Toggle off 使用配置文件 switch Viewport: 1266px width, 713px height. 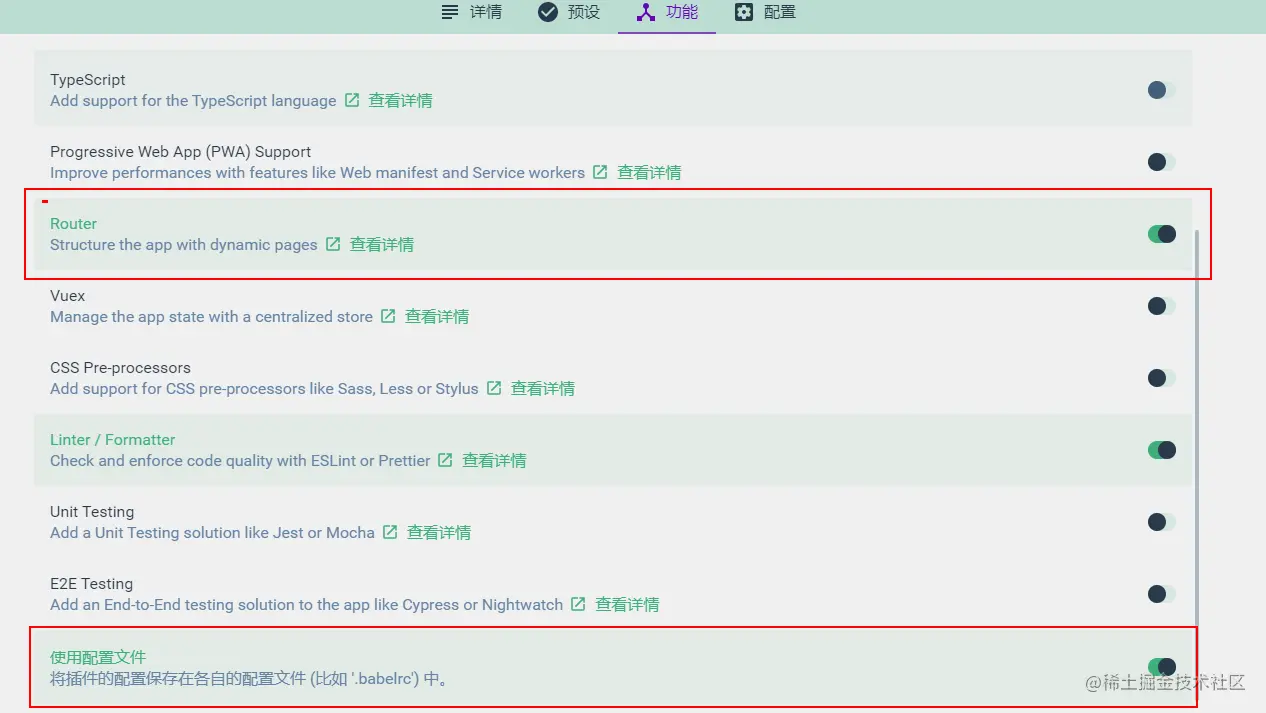coord(1161,667)
